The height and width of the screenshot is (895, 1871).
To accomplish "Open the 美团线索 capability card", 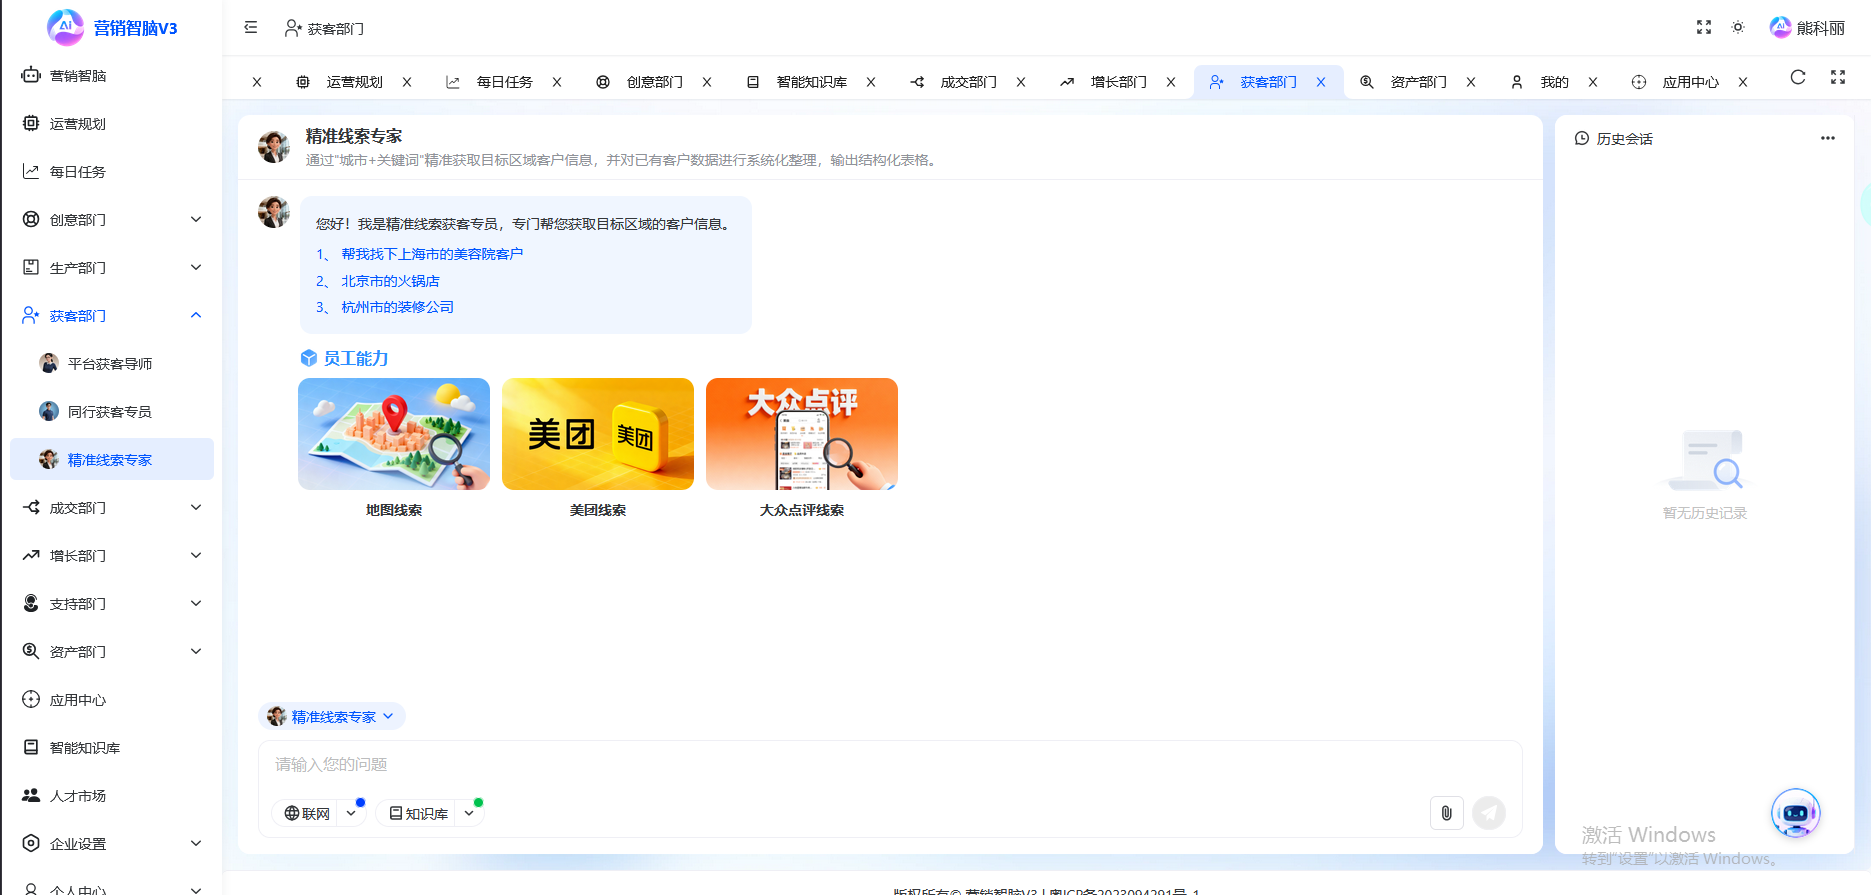I will point(598,434).
